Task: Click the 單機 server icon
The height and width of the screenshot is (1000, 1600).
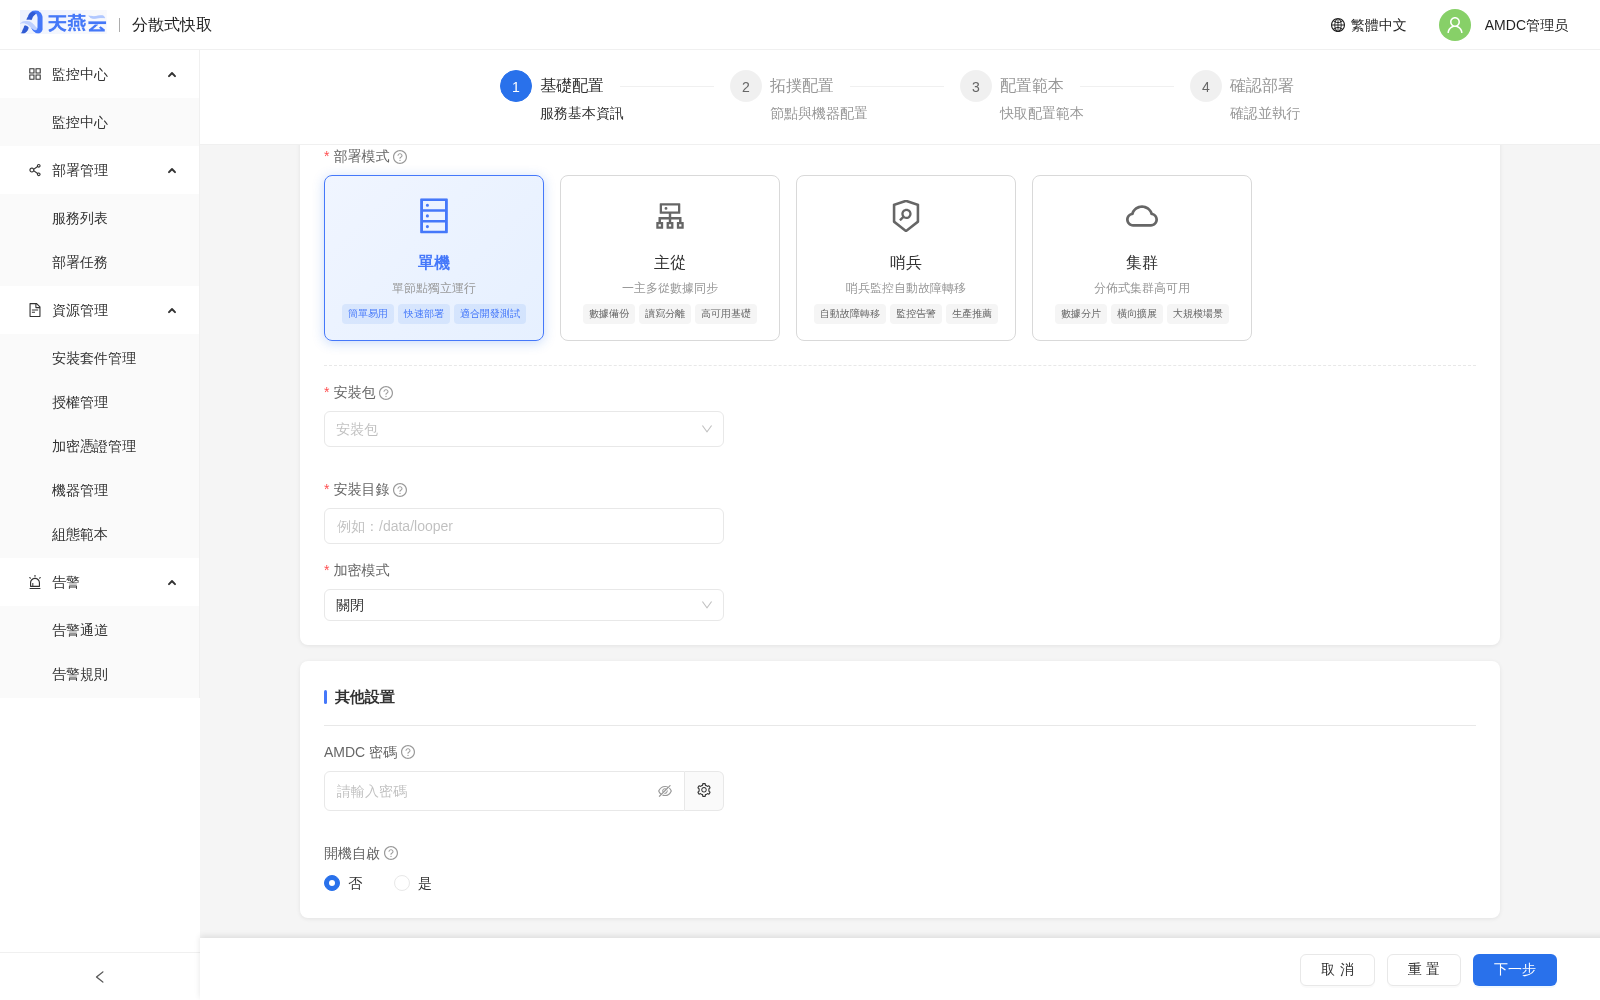Action: [x=434, y=216]
